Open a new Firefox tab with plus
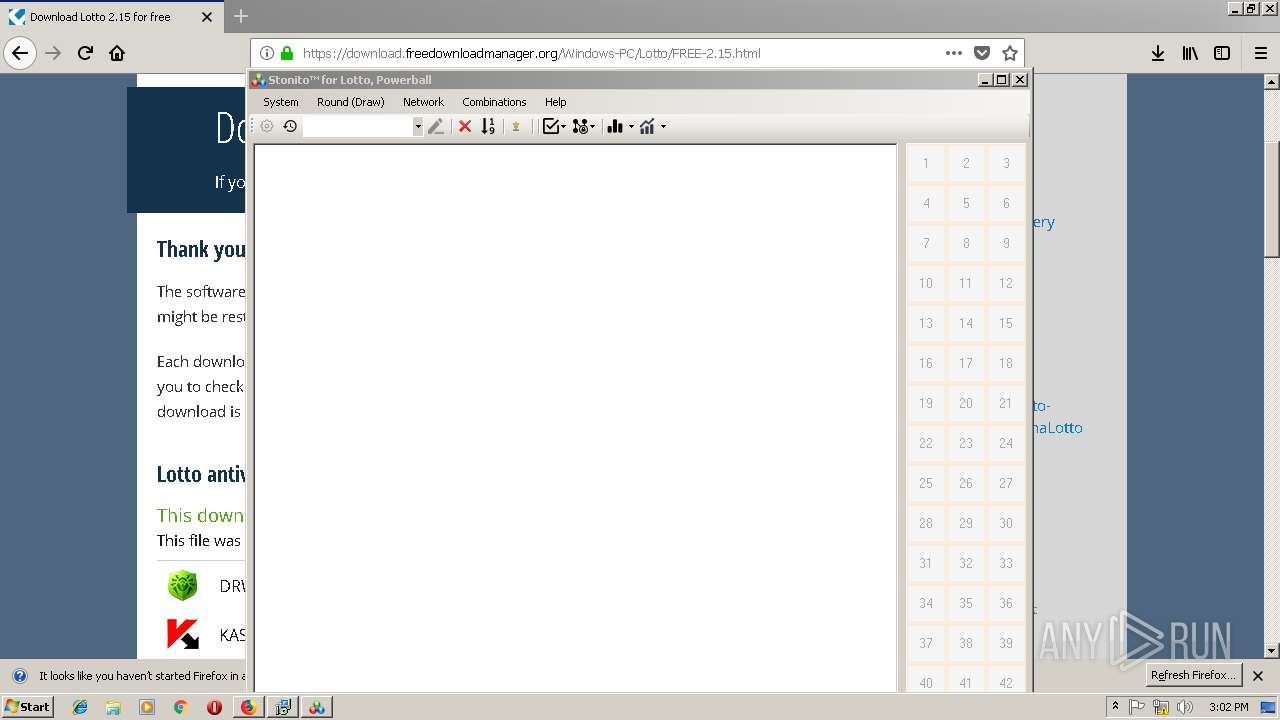 coord(241,16)
